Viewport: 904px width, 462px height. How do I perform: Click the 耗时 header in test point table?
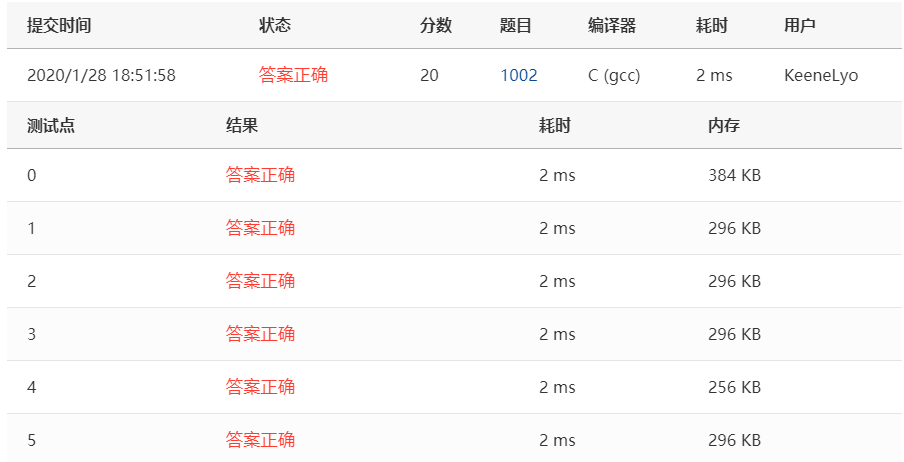[555, 126]
